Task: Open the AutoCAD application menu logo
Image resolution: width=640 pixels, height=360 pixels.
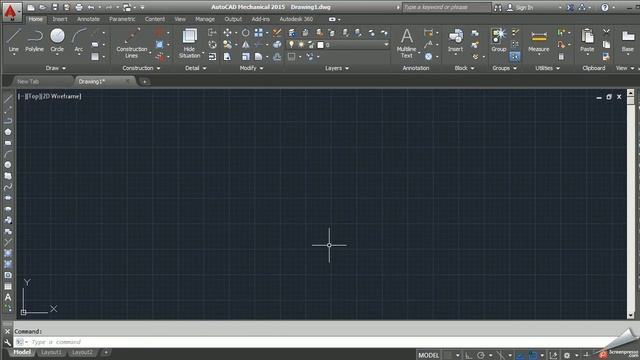Action: tap(11, 11)
